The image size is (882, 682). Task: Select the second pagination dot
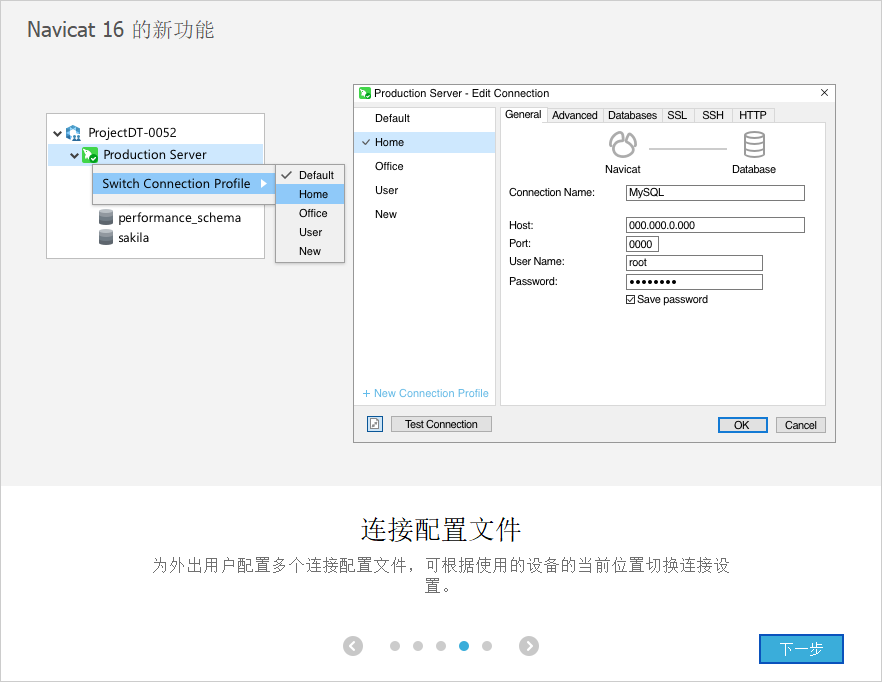(x=418, y=646)
